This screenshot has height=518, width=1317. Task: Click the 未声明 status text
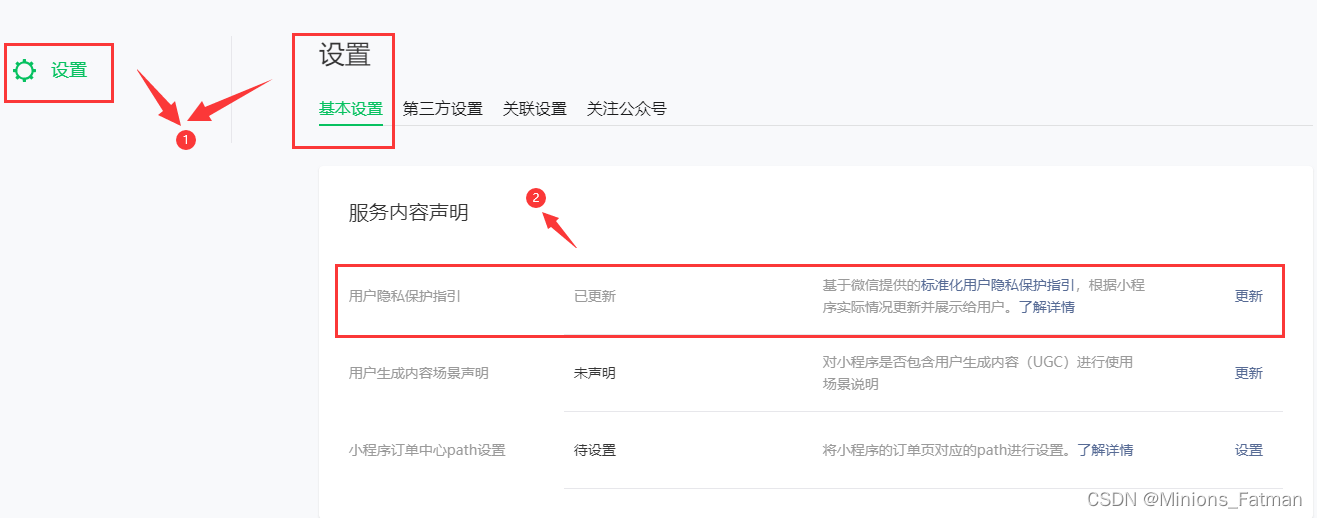coord(594,373)
